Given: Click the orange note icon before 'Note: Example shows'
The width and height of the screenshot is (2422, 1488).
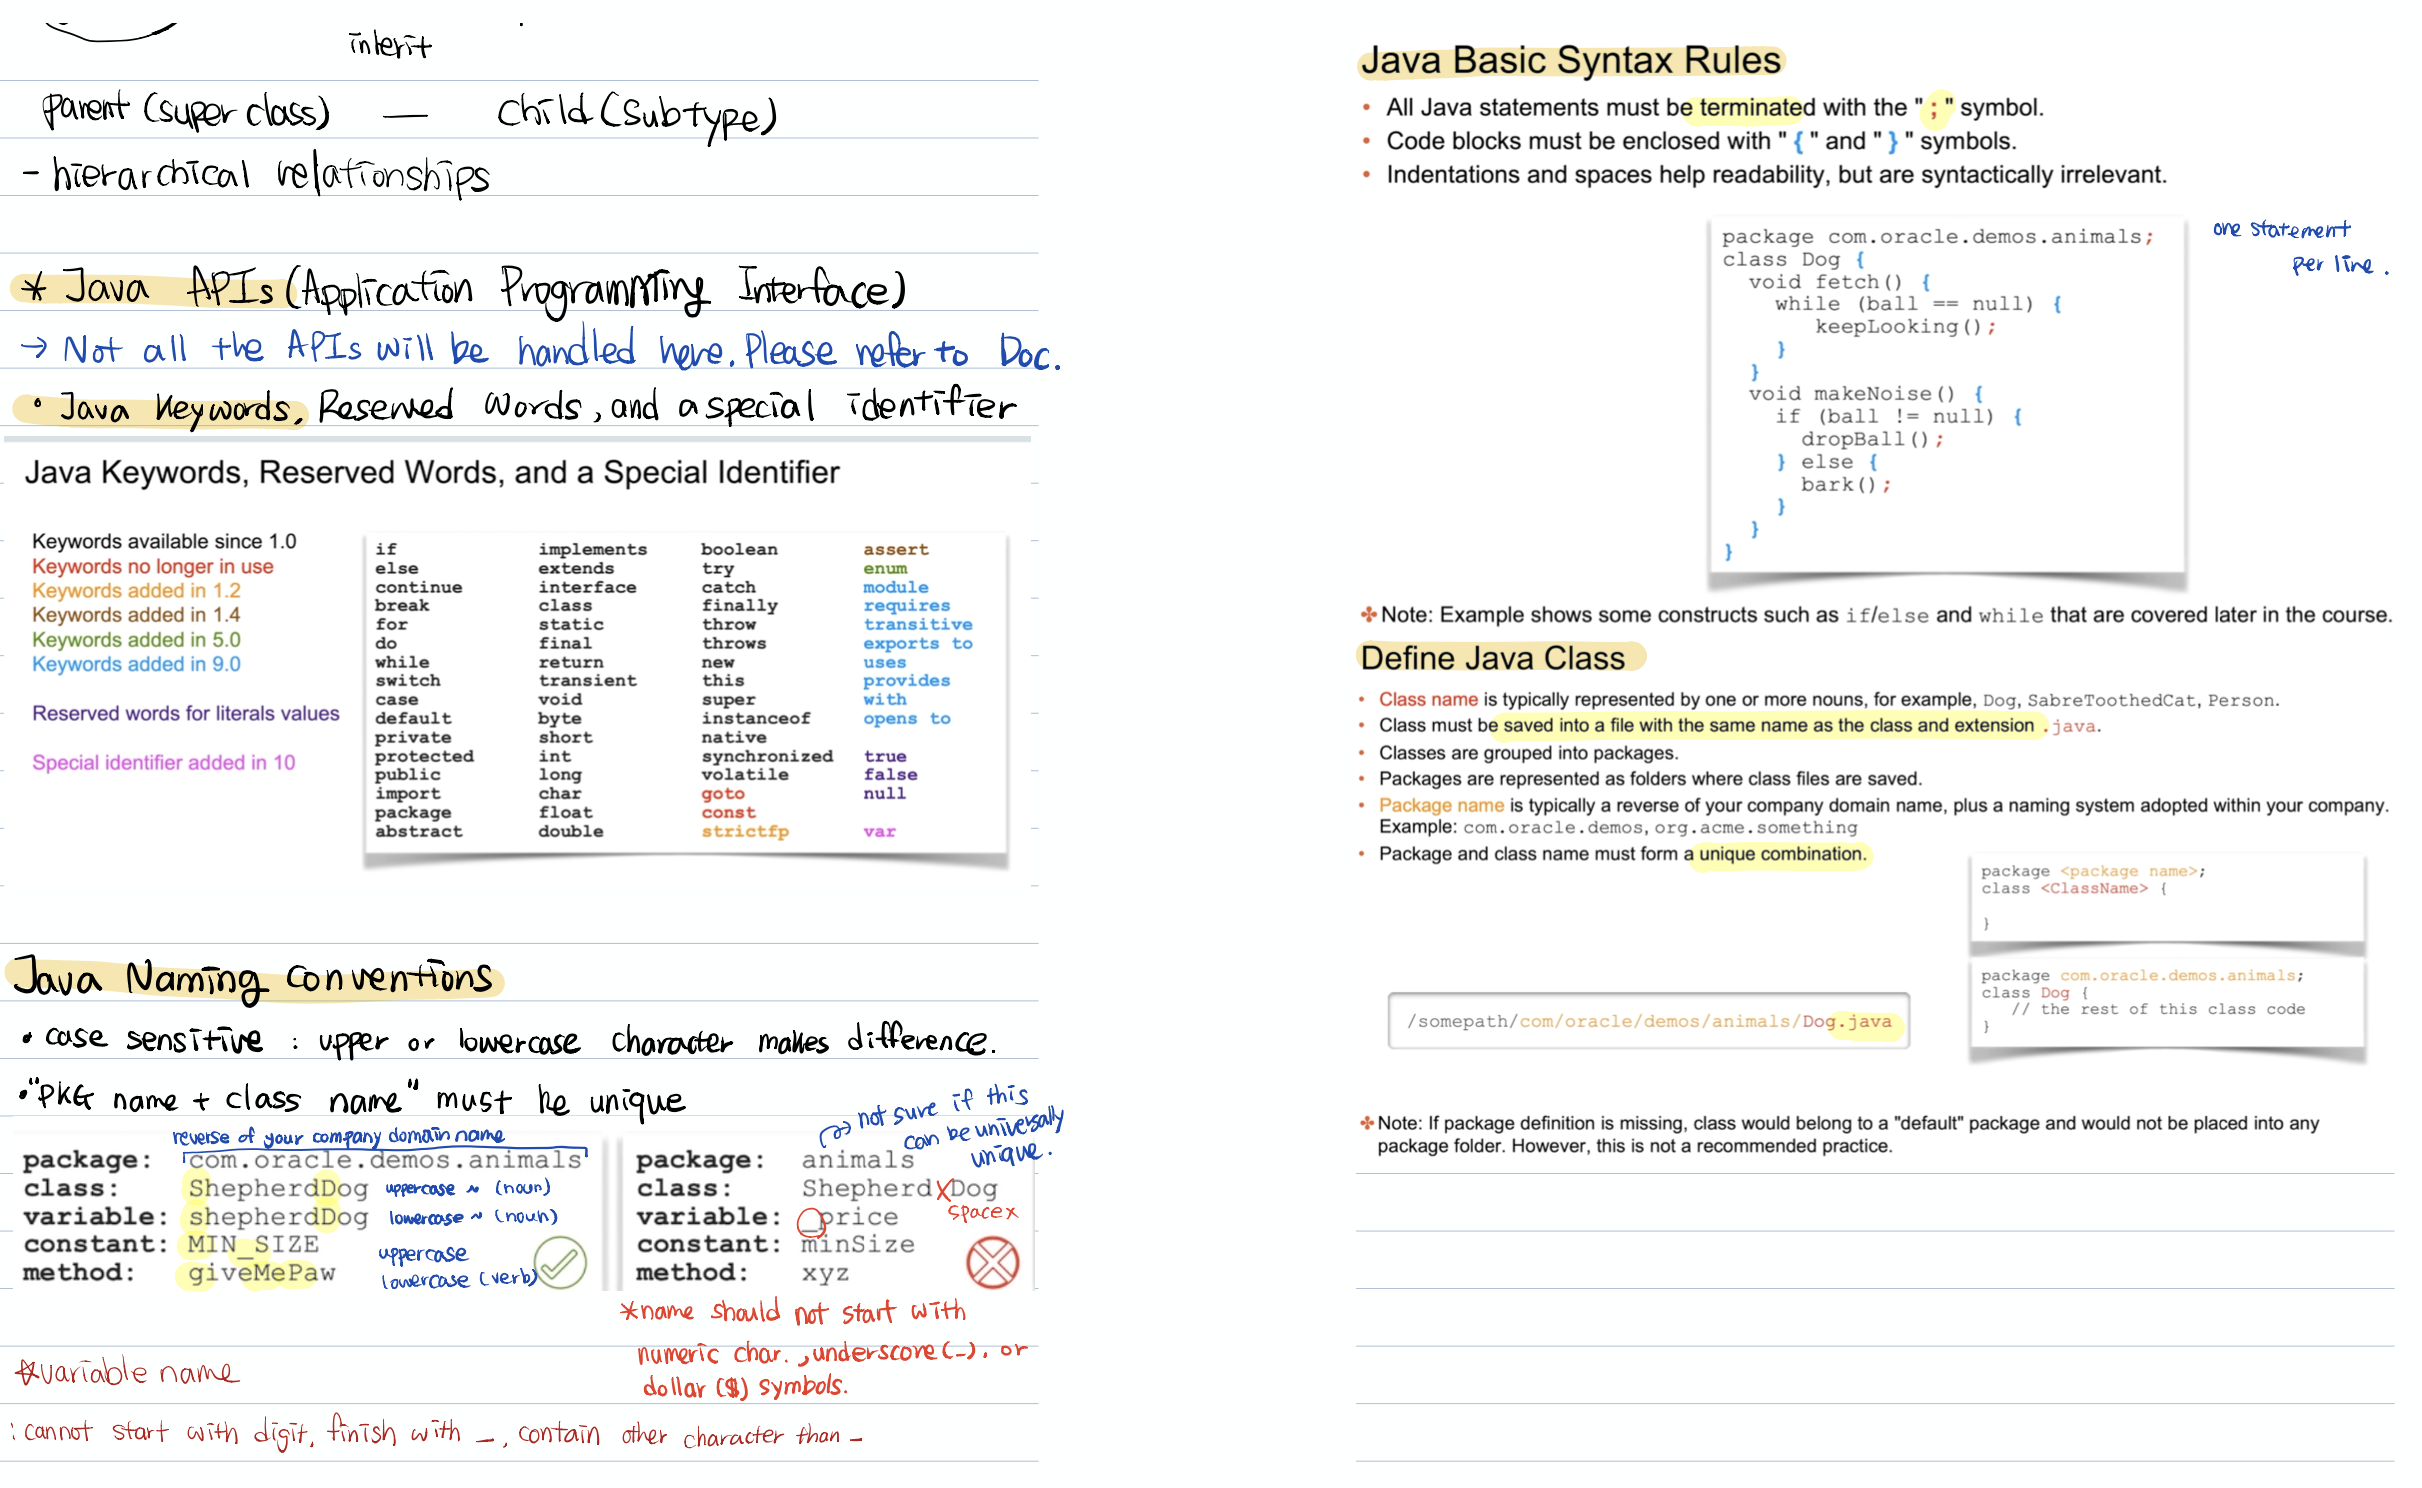Looking at the screenshot, I should 1367,615.
